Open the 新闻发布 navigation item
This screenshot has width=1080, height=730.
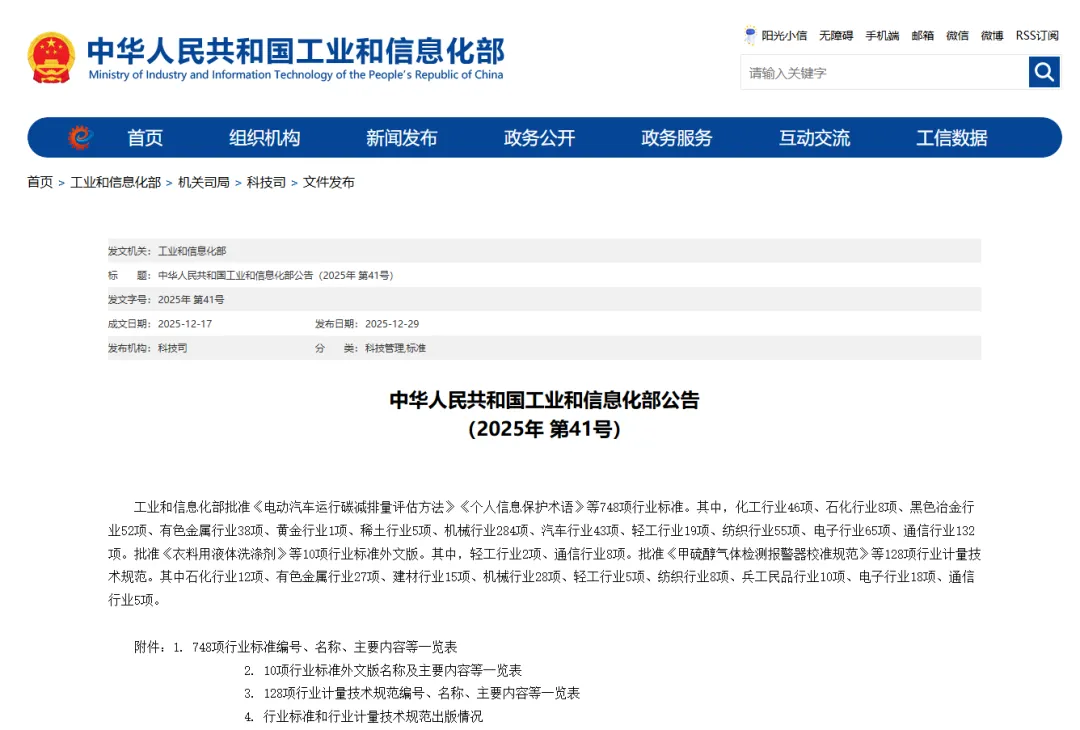point(402,138)
